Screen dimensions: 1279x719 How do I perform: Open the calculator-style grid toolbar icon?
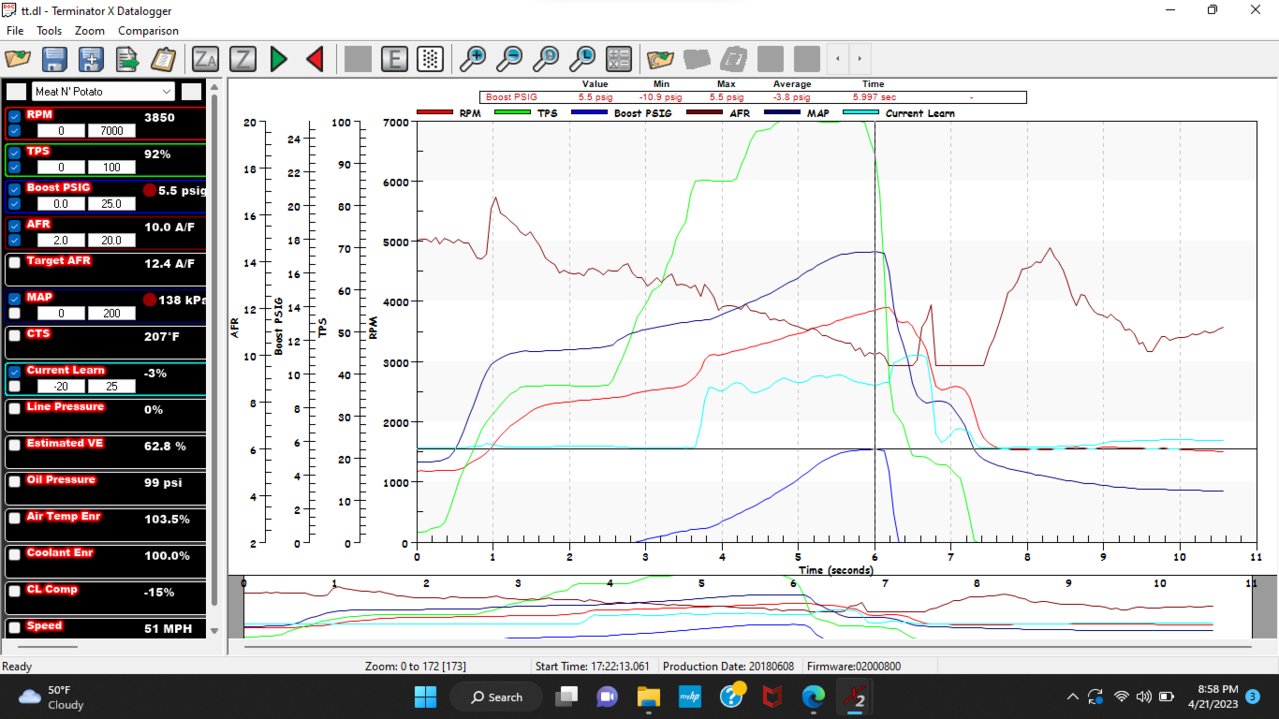tap(619, 59)
